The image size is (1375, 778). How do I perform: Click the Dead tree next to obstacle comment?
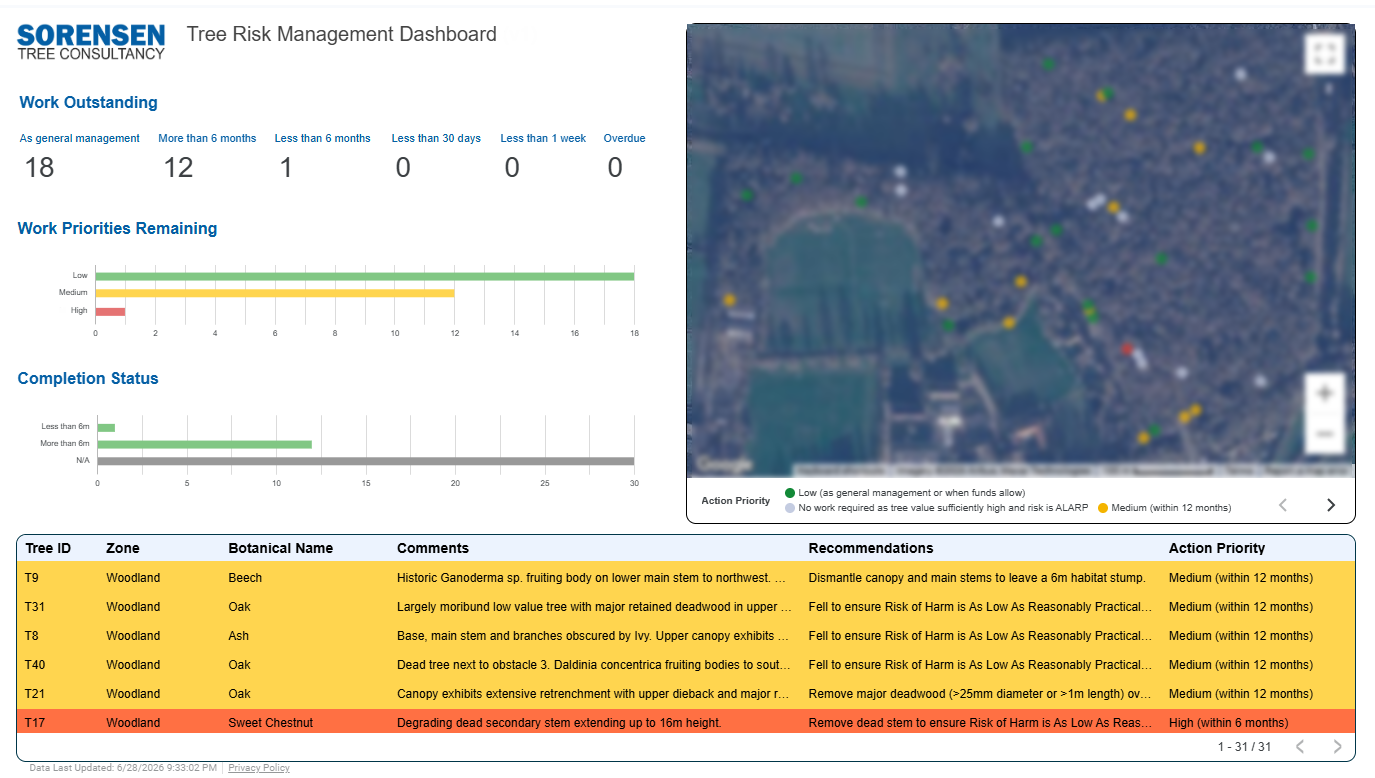click(x=591, y=665)
